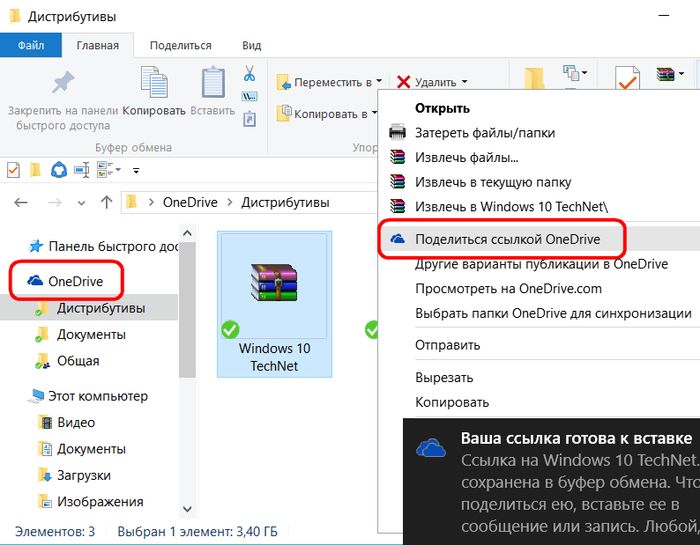Click the Paste clipboard icon
700x545 pixels.
[x=213, y=82]
